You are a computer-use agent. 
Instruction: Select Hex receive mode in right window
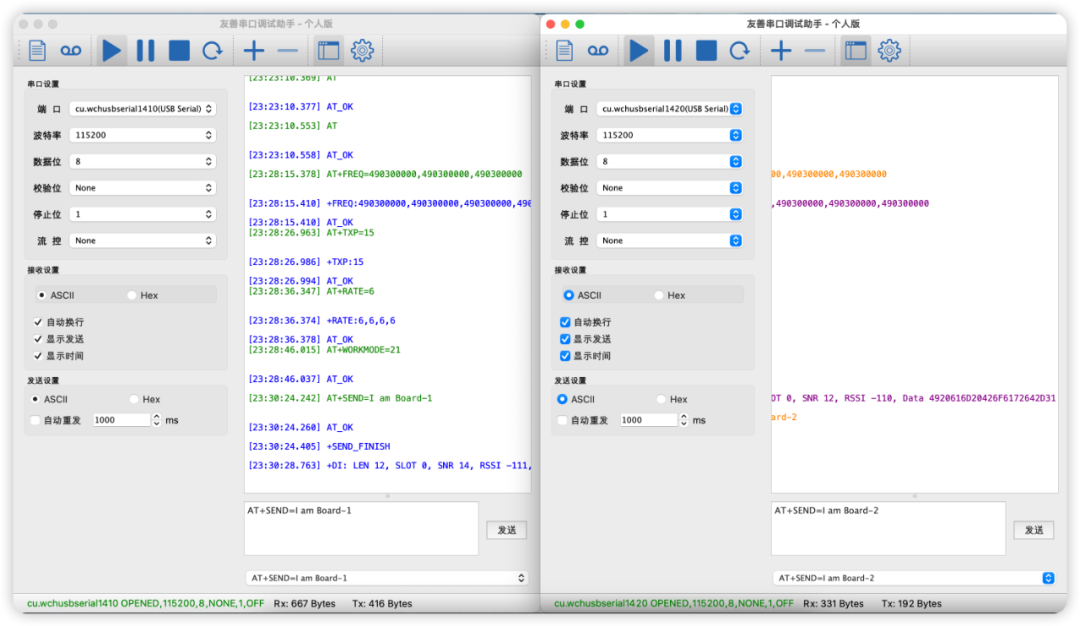pyautogui.click(x=660, y=295)
